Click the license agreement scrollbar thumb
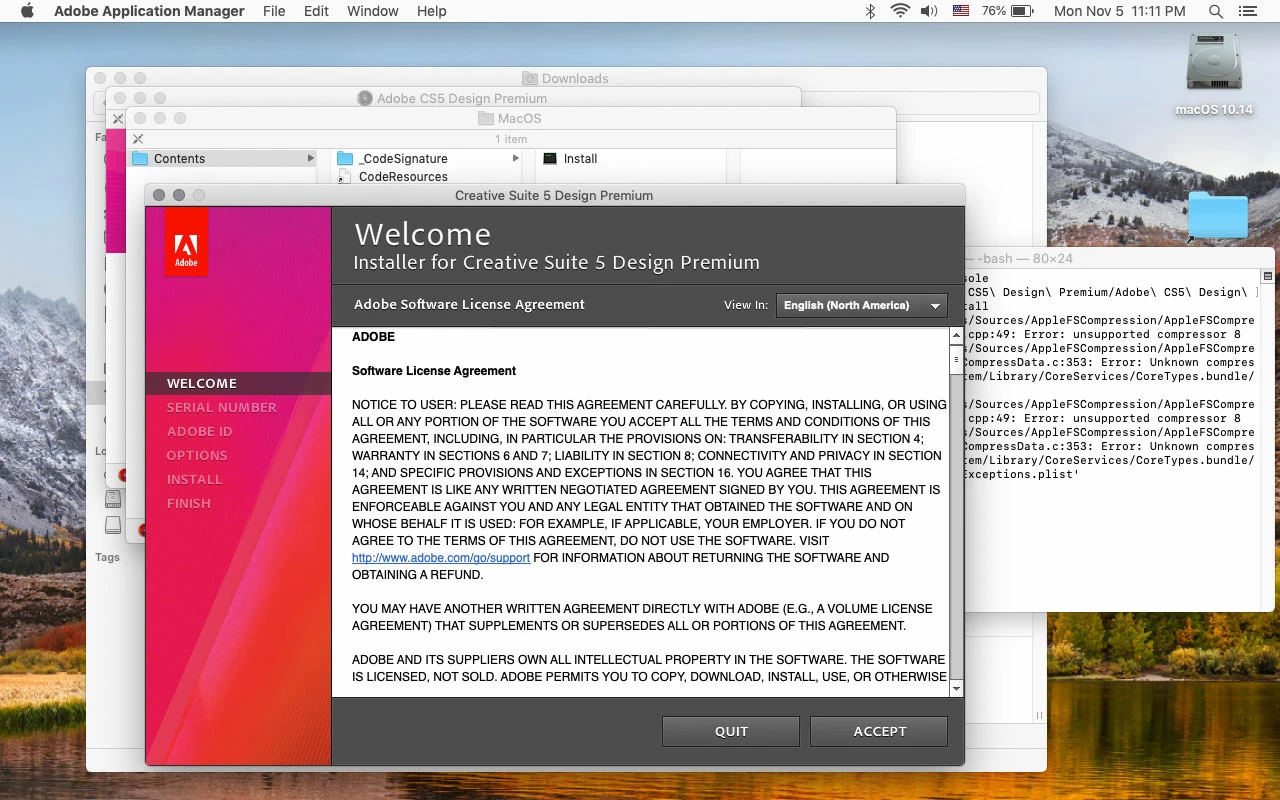 click(956, 358)
